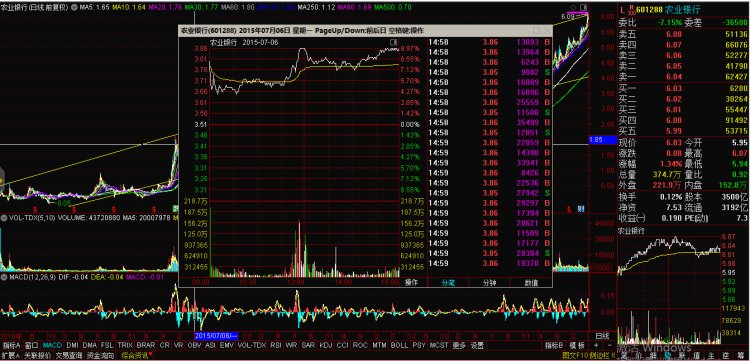Open the 指标B indicator menu
The height and width of the screenshot is (361, 750).
[553, 345]
